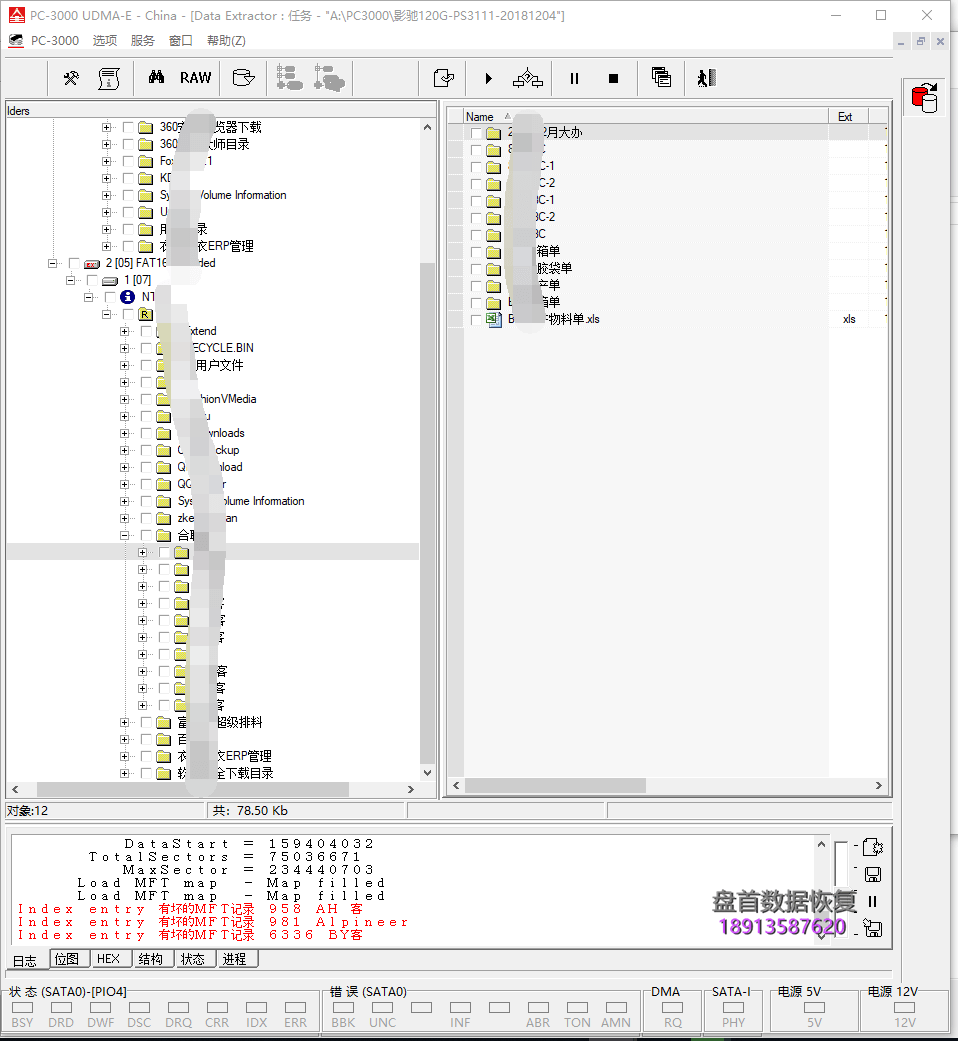This screenshot has width=958, height=1041.
Task: Open the binoculars search tool
Action: coord(157,78)
